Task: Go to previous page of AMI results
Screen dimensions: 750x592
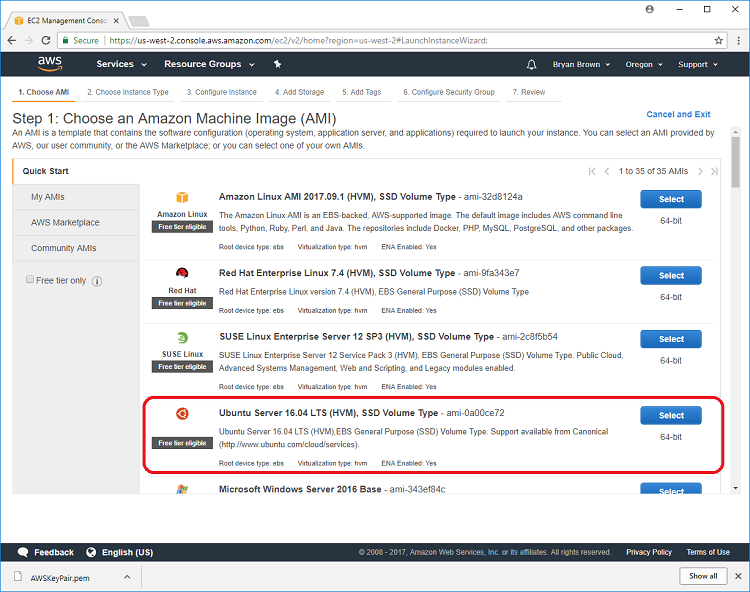Action: pyautogui.click(x=607, y=171)
